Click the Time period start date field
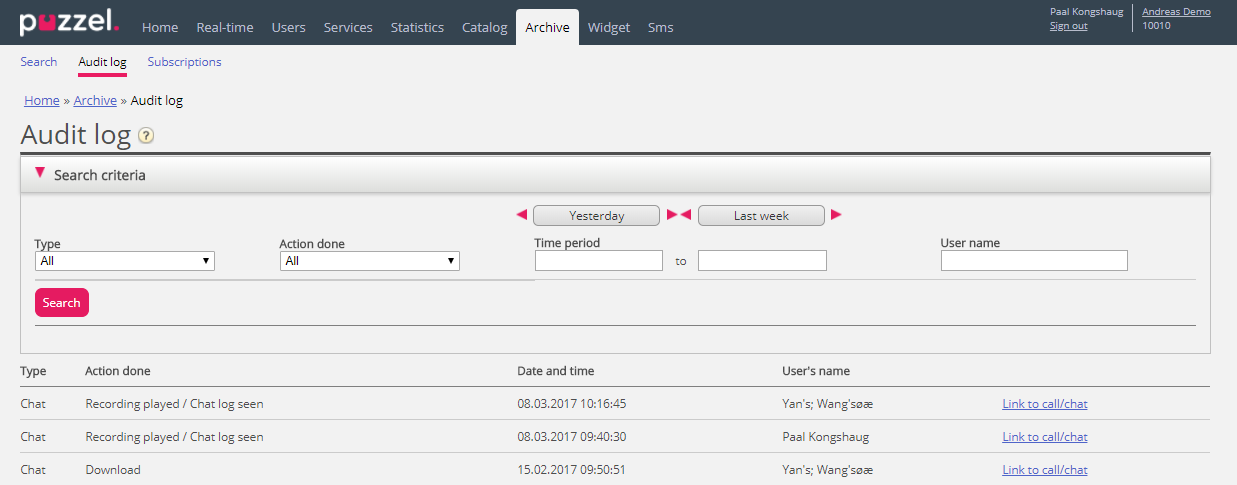The width and height of the screenshot is (1237, 485). click(598, 261)
